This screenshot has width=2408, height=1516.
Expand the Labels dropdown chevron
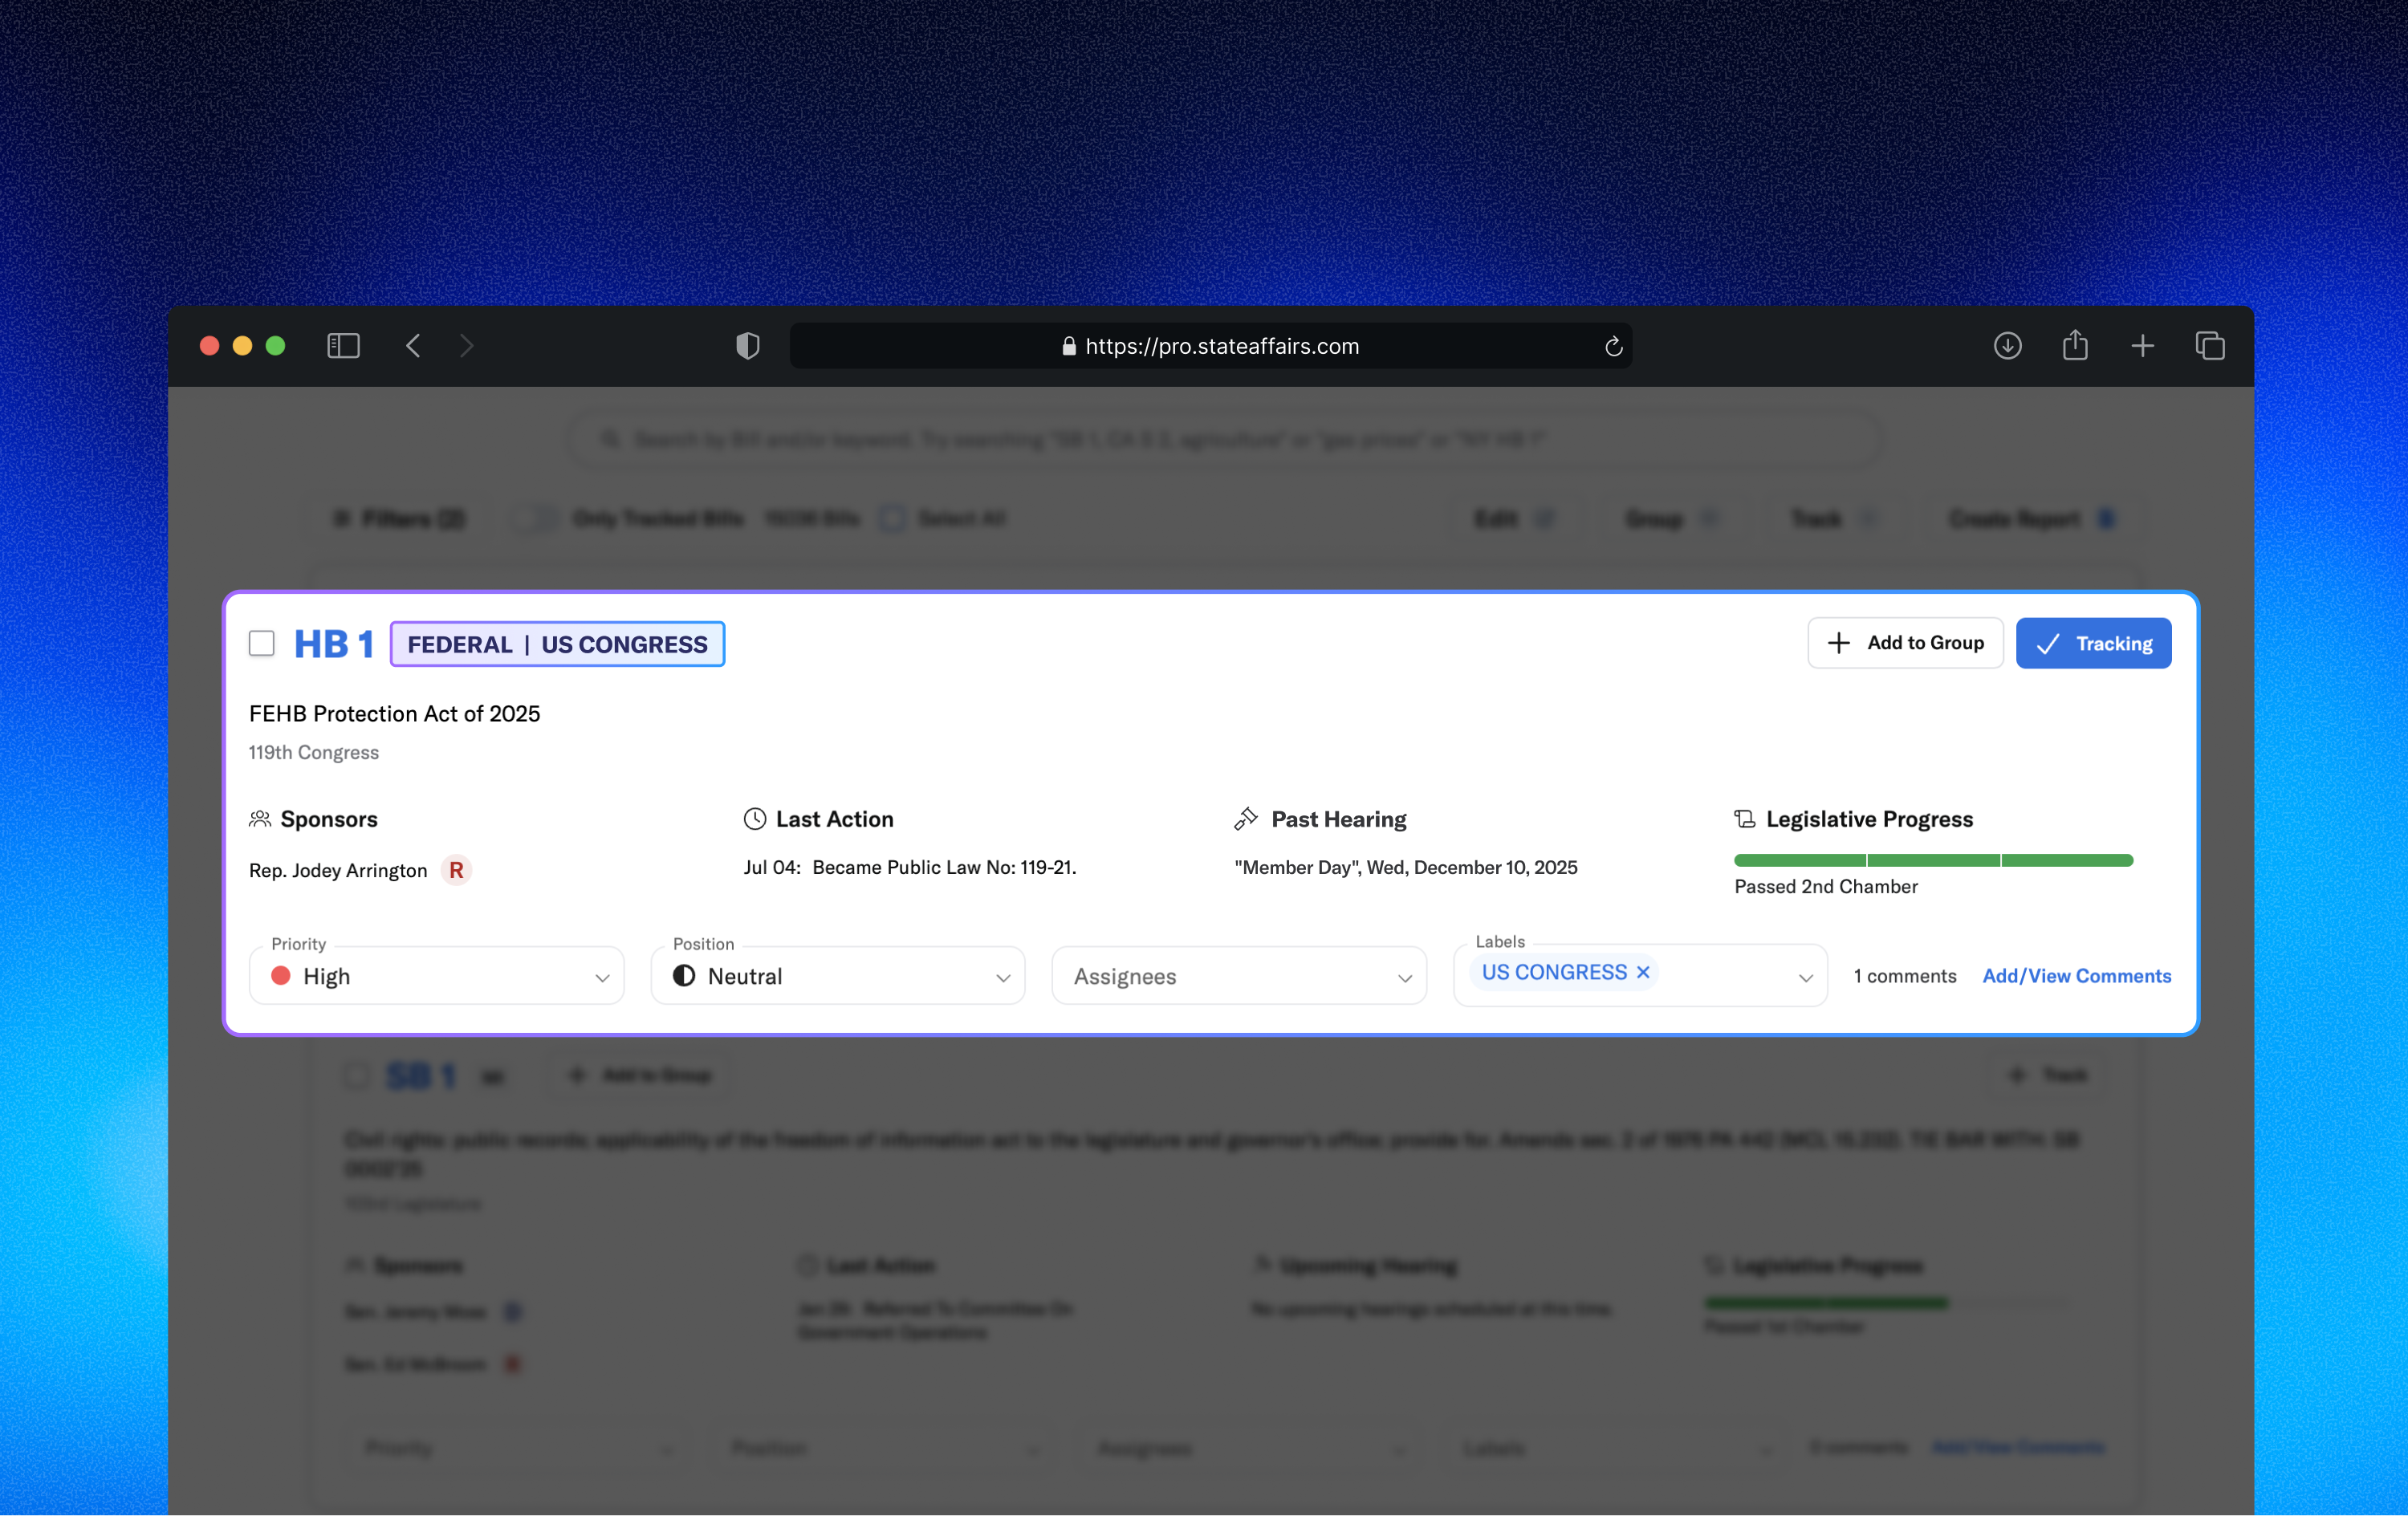tap(1805, 977)
